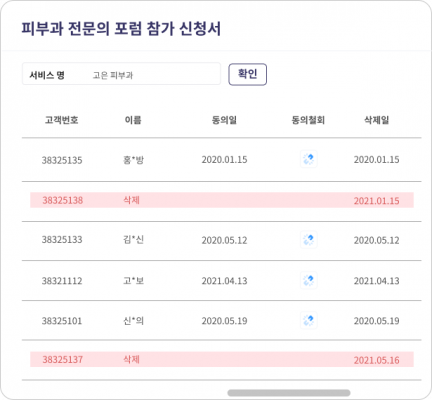This screenshot has width=432, height=400.
Task: Select the 동의일 column header
Action: pos(224,120)
